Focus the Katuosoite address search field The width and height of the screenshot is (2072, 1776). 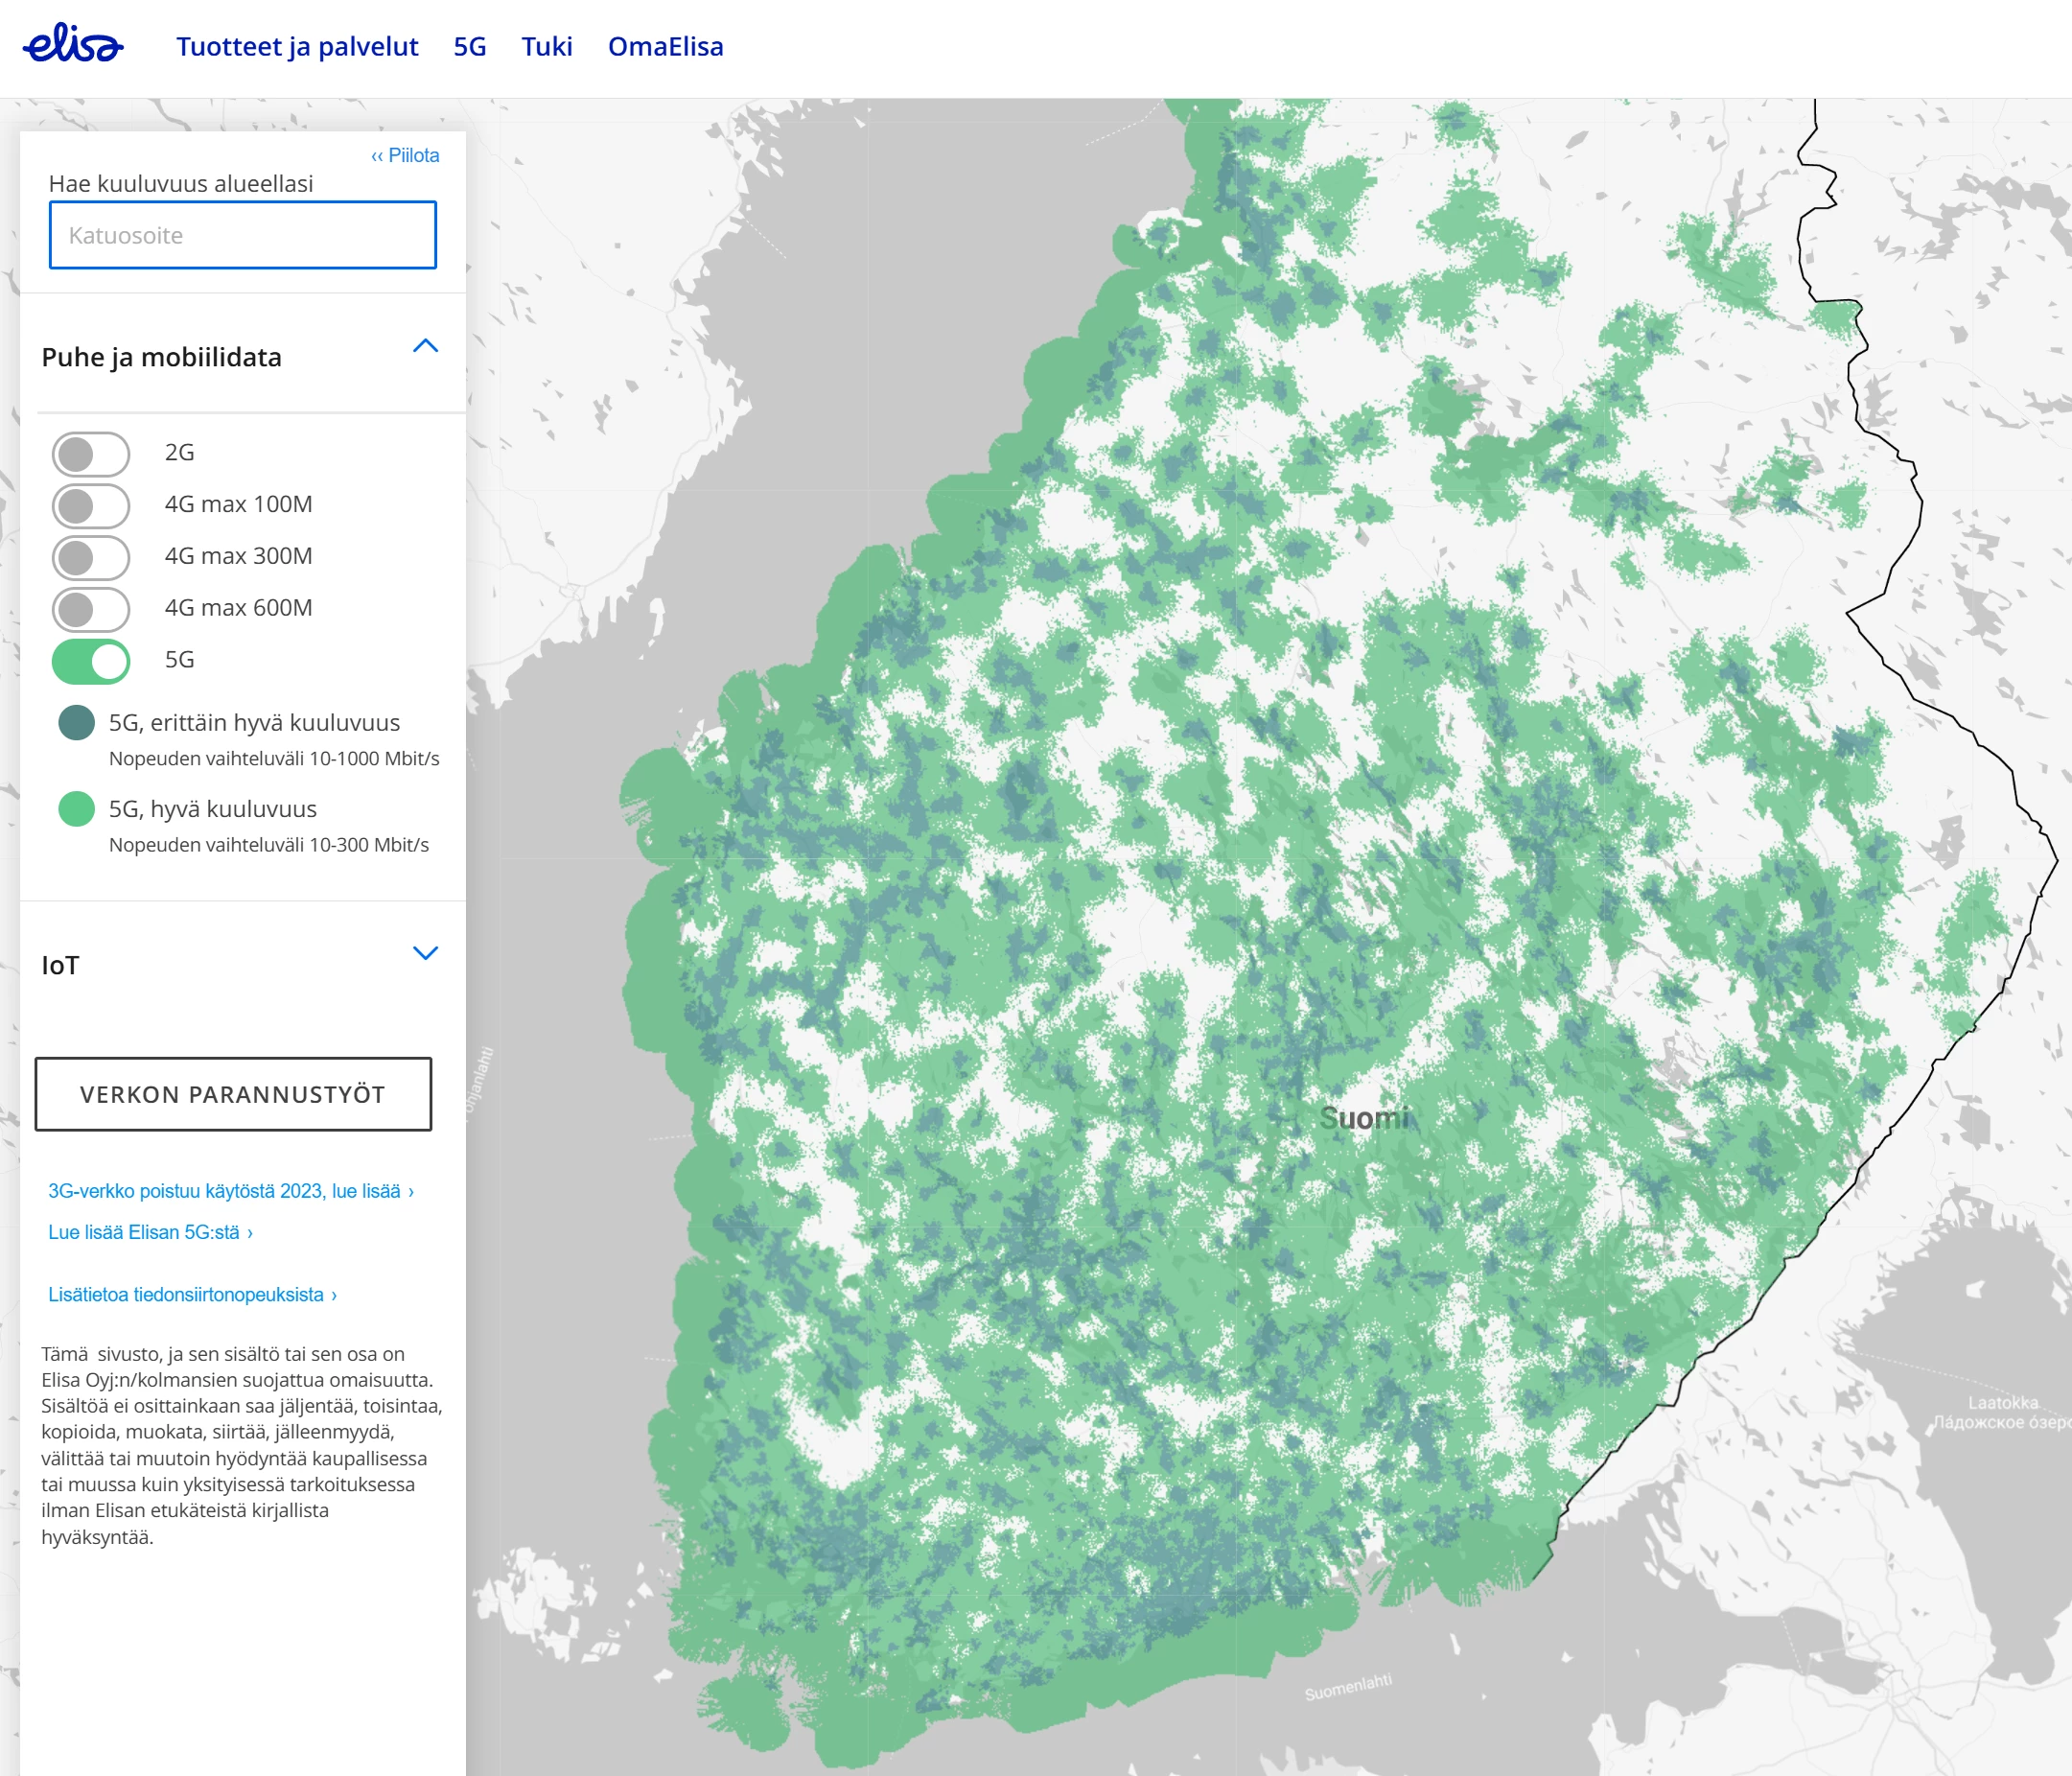[243, 235]
